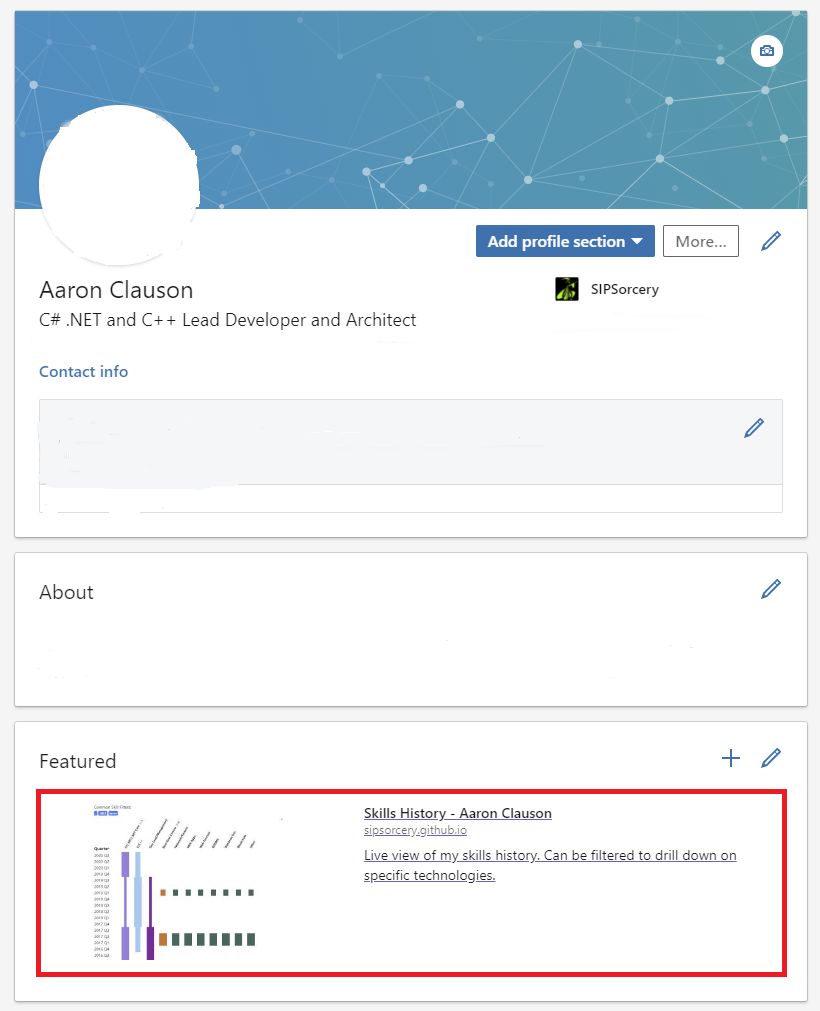Click the C# .NET Lead Developer headline
Image resolution: width=820 pixels, height=1011 pixels.
click(228, 320)
